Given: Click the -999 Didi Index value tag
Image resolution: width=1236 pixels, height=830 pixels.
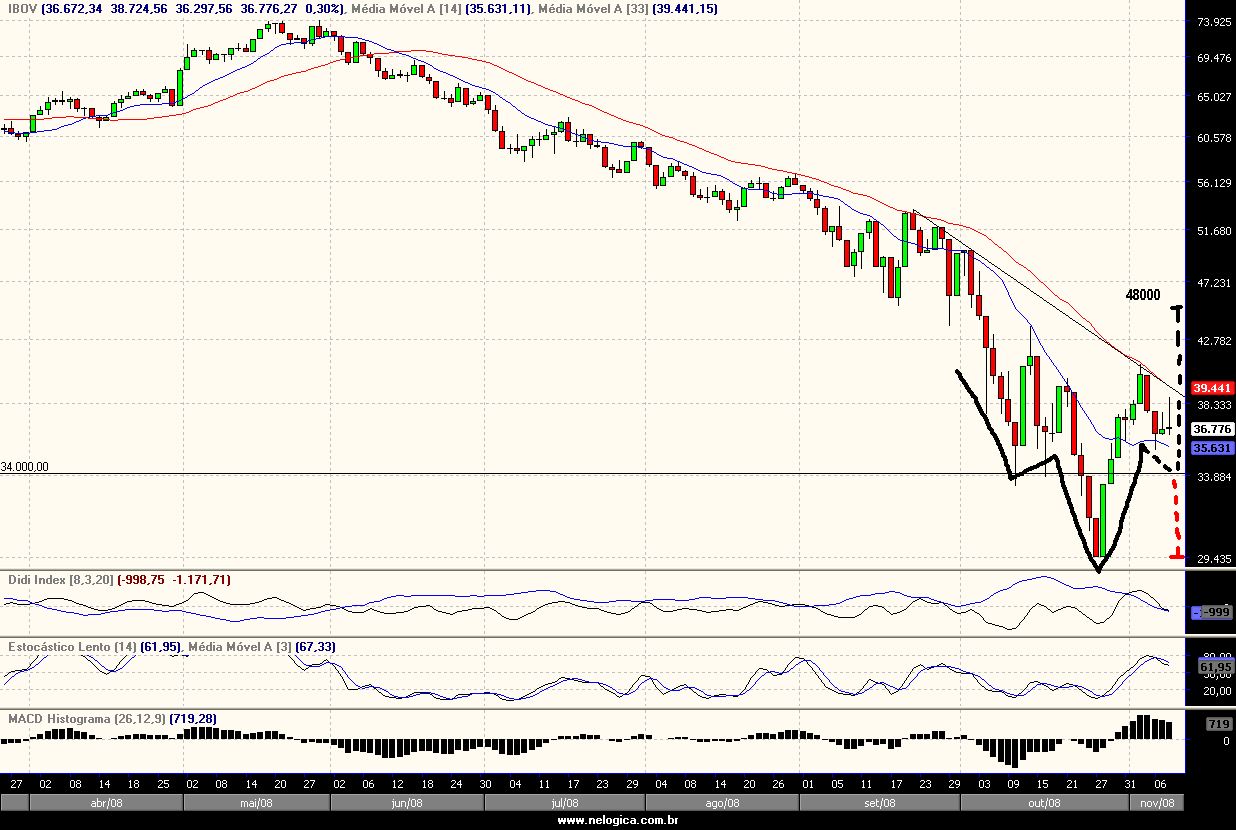Looking at the screenshot, I should (x=1216, y=612).
